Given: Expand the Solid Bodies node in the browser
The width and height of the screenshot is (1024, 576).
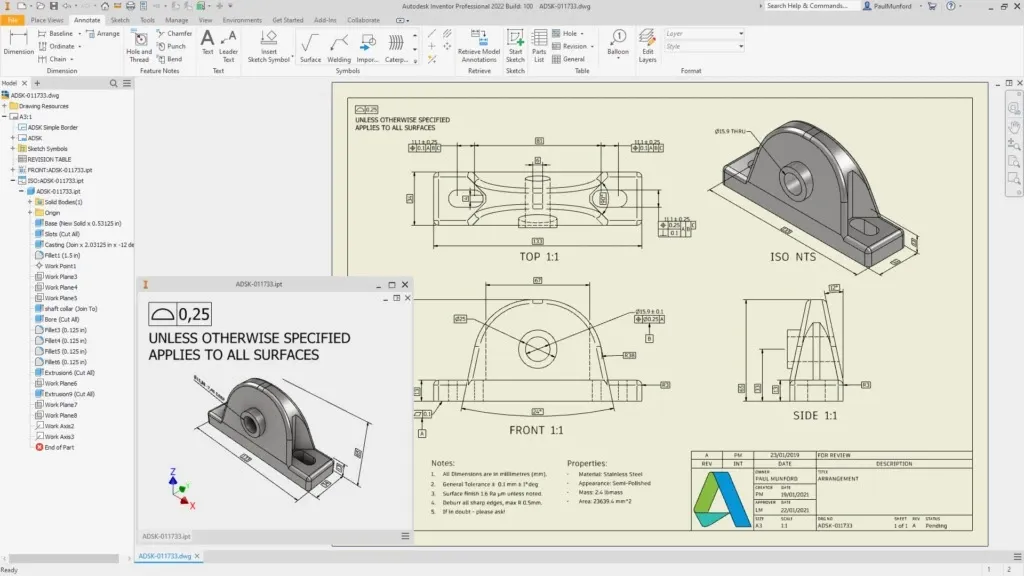Looking at the screenshot, I should click(30, 202).
